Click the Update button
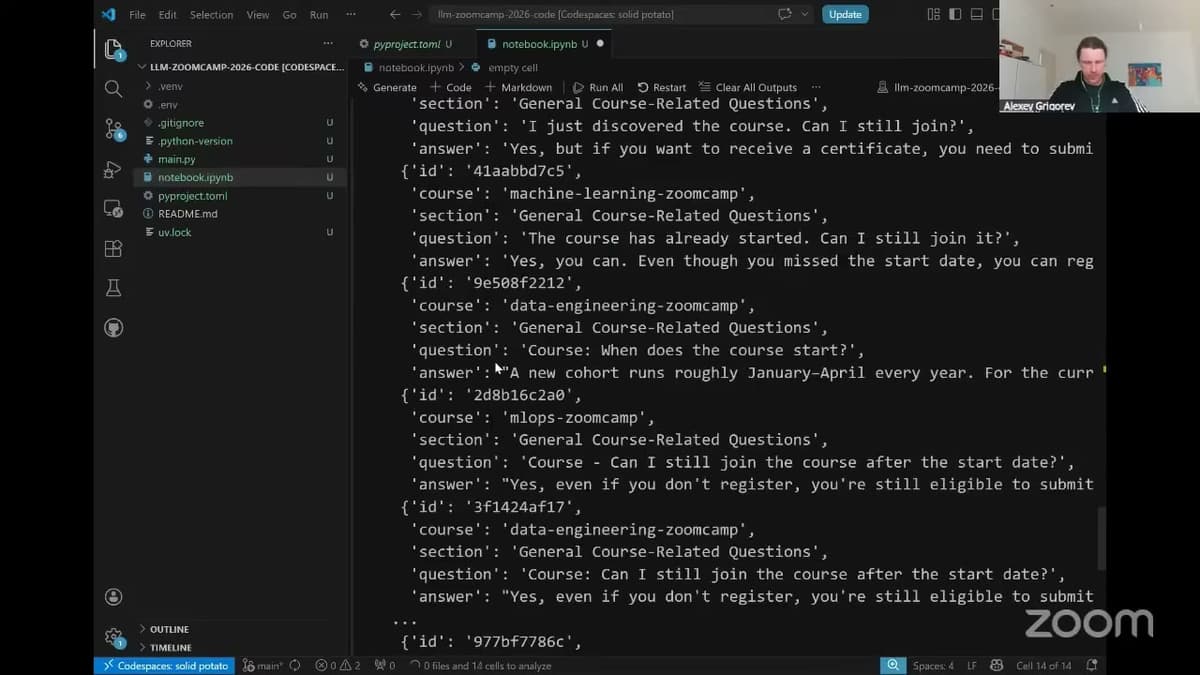Viewport: 1200px width, 675px height. (845, 14)
